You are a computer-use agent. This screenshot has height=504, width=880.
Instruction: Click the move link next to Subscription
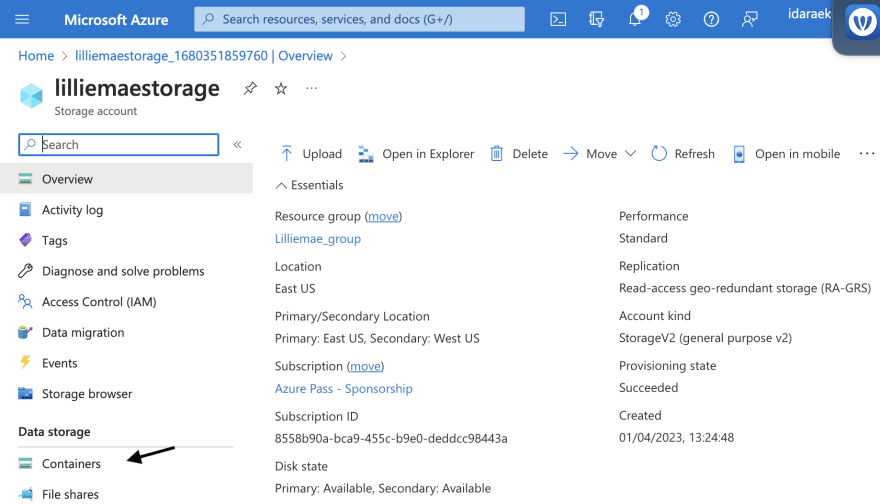coord(365,366)
